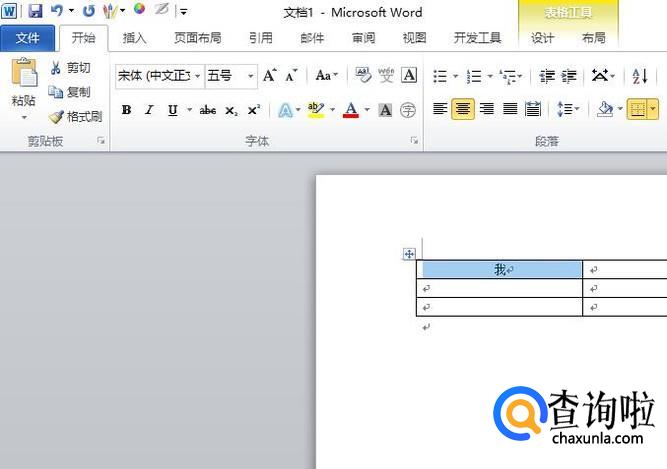Click the Sort A-Z icon
The height and width of the screenshot is (469, 667).
coord(640,76)
